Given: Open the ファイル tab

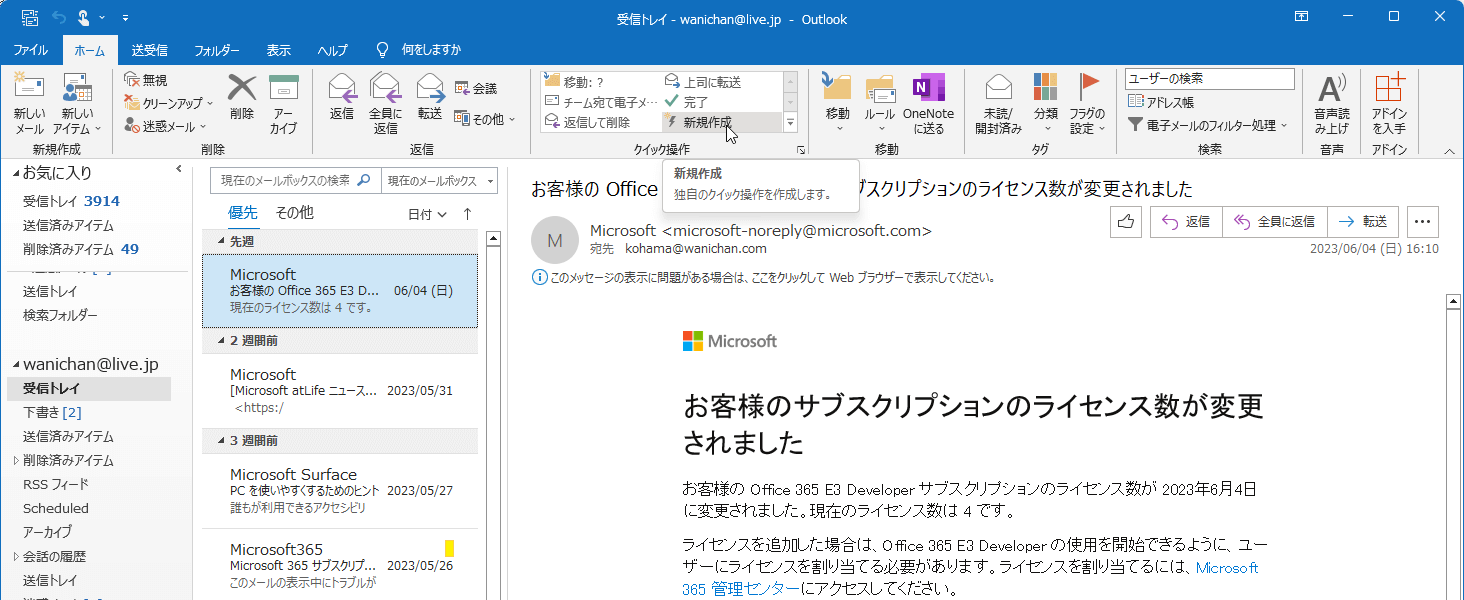Looking at the screenshot, I should [x=31, y=50].
